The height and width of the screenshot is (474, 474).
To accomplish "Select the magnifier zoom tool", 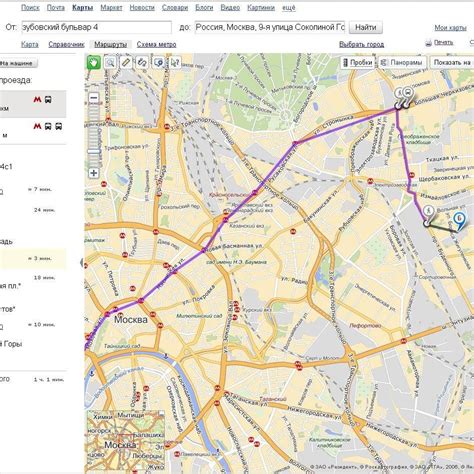I will (110, 62).
